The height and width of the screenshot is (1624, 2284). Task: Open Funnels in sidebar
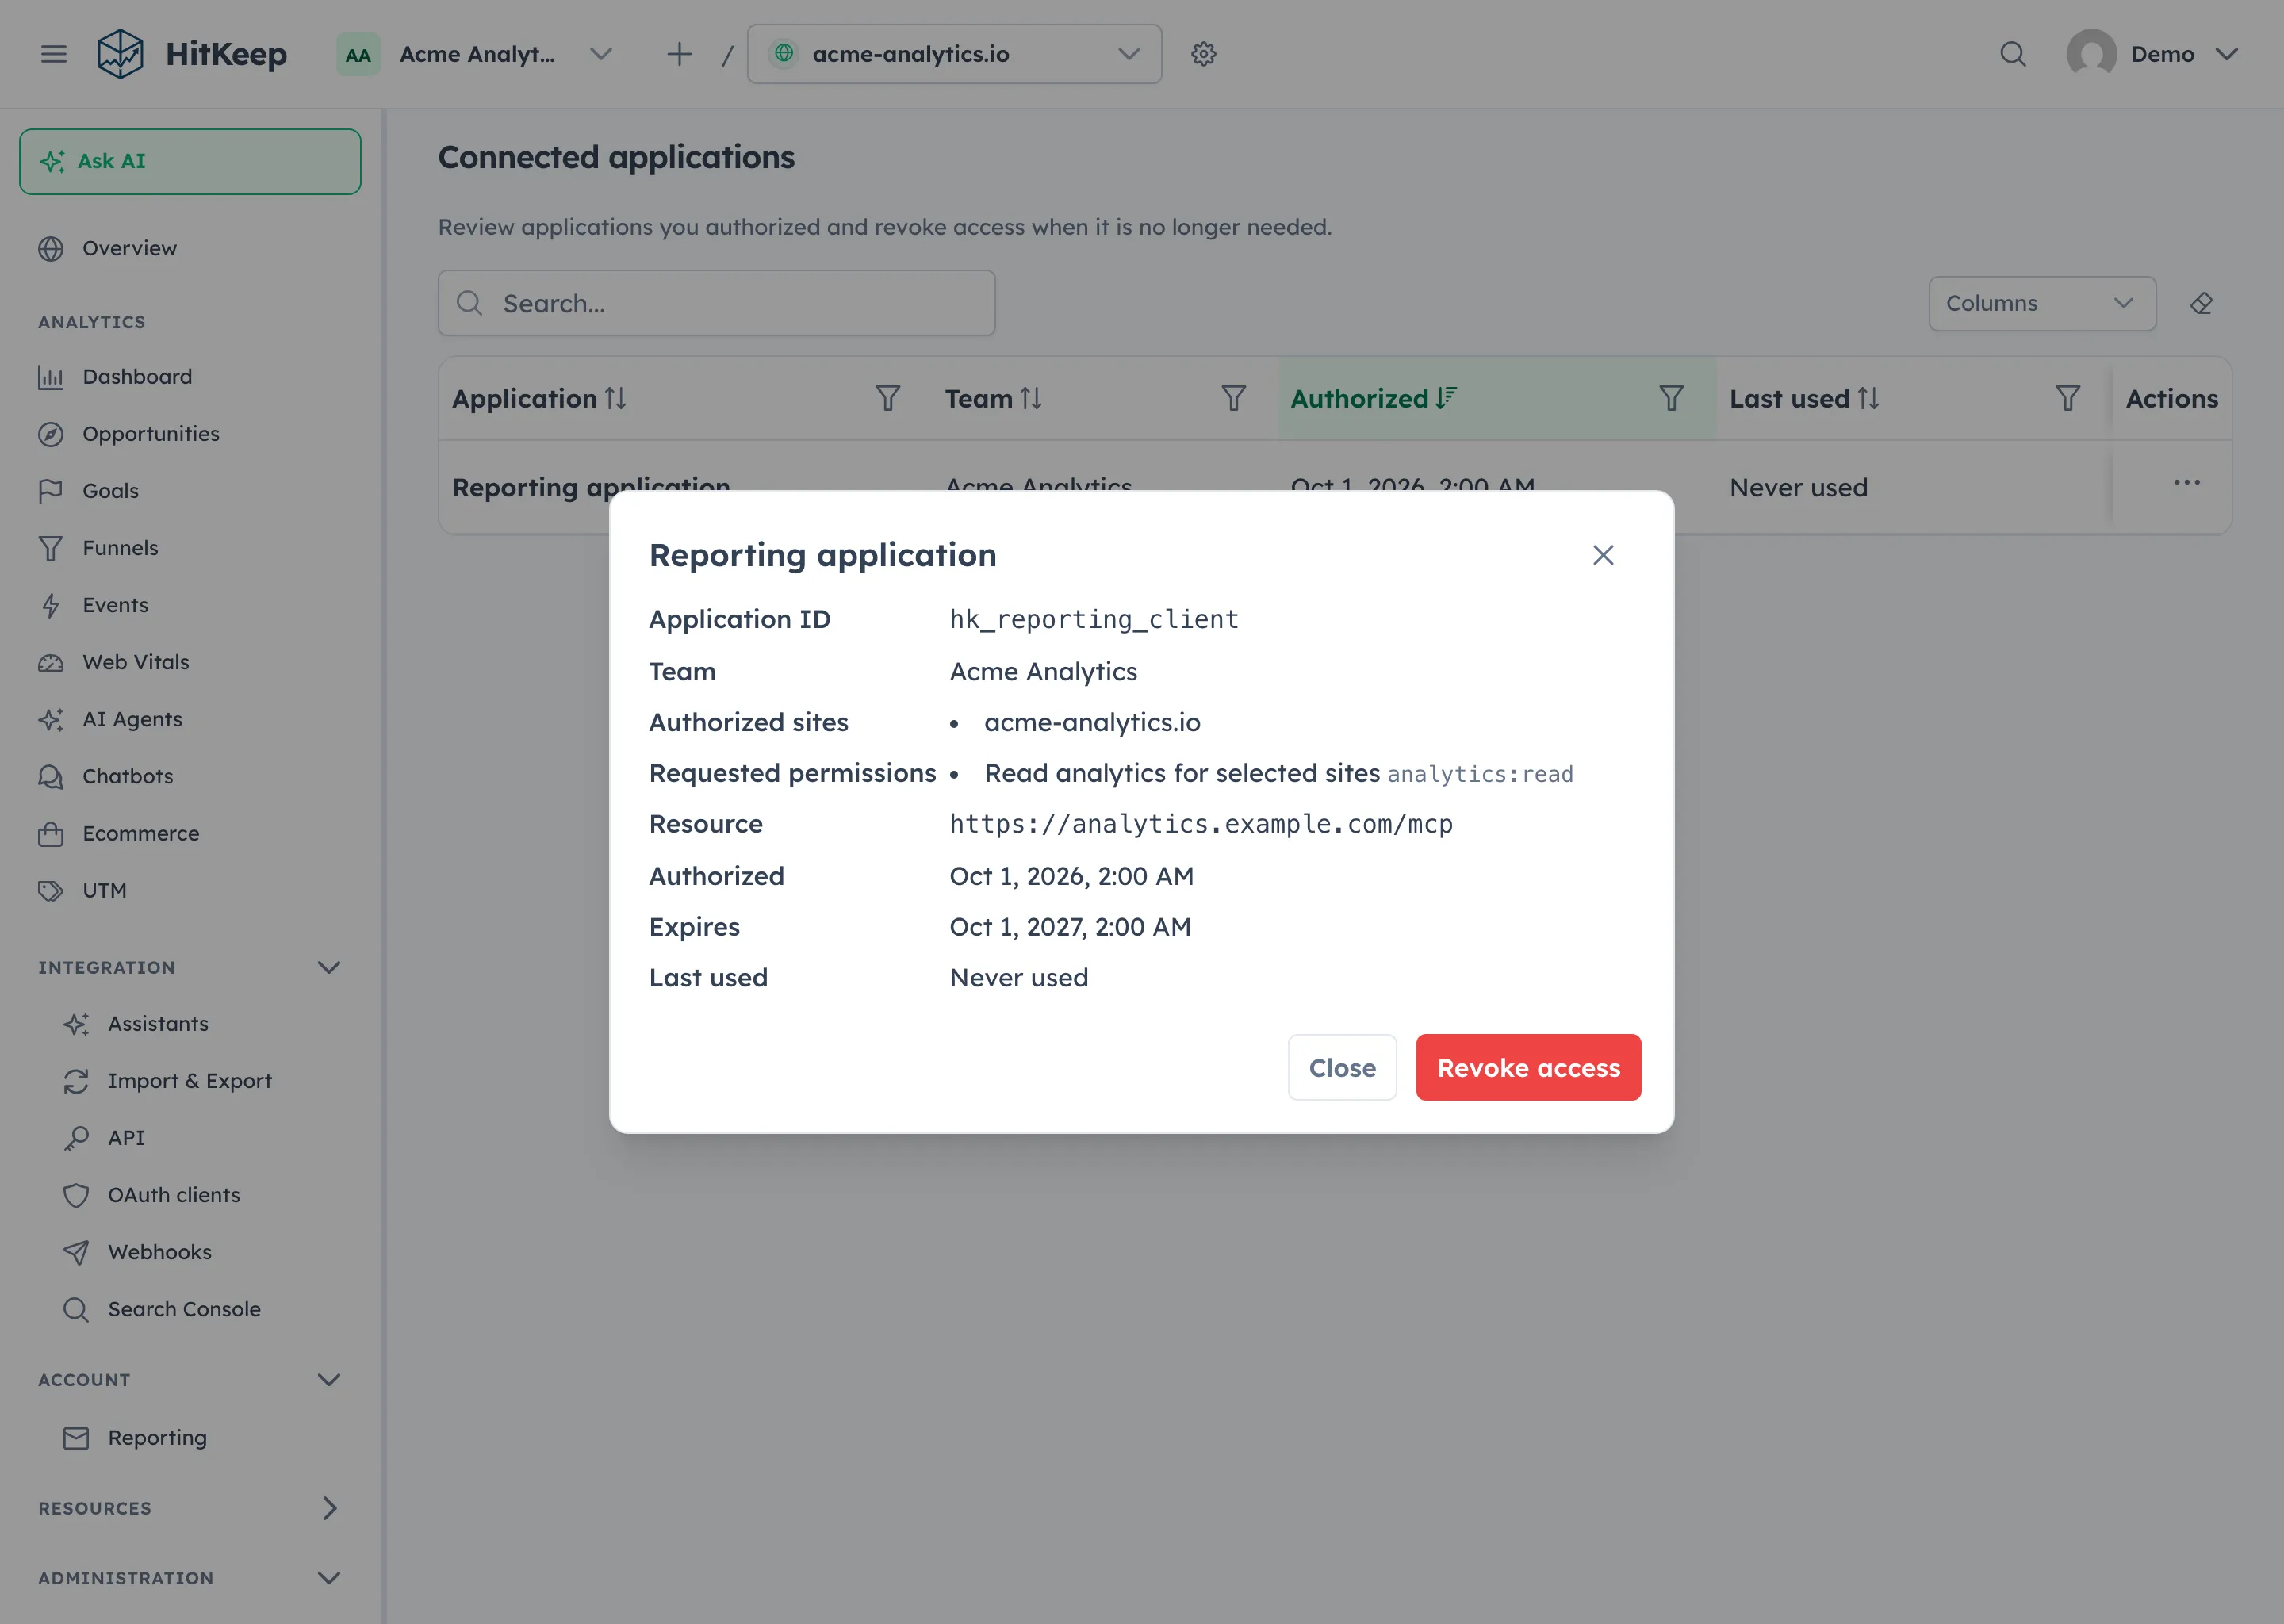click(x=190, y=548)
